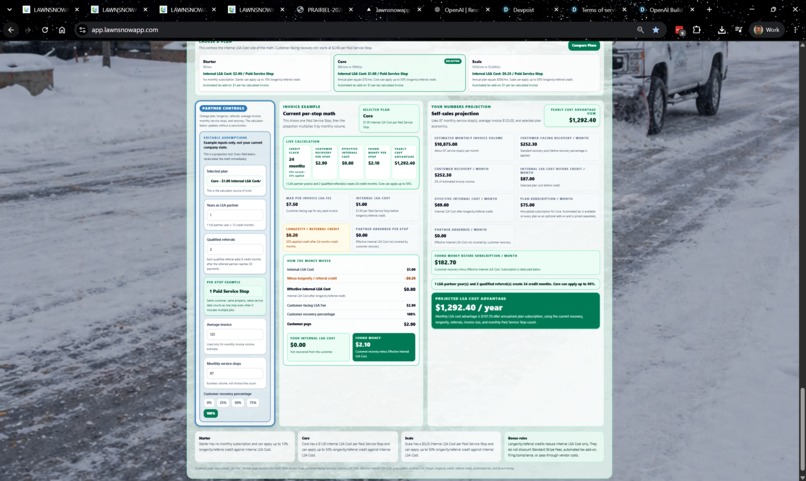
Task: Bookmark this page with the star icon
Action: [x=656, y=30]
